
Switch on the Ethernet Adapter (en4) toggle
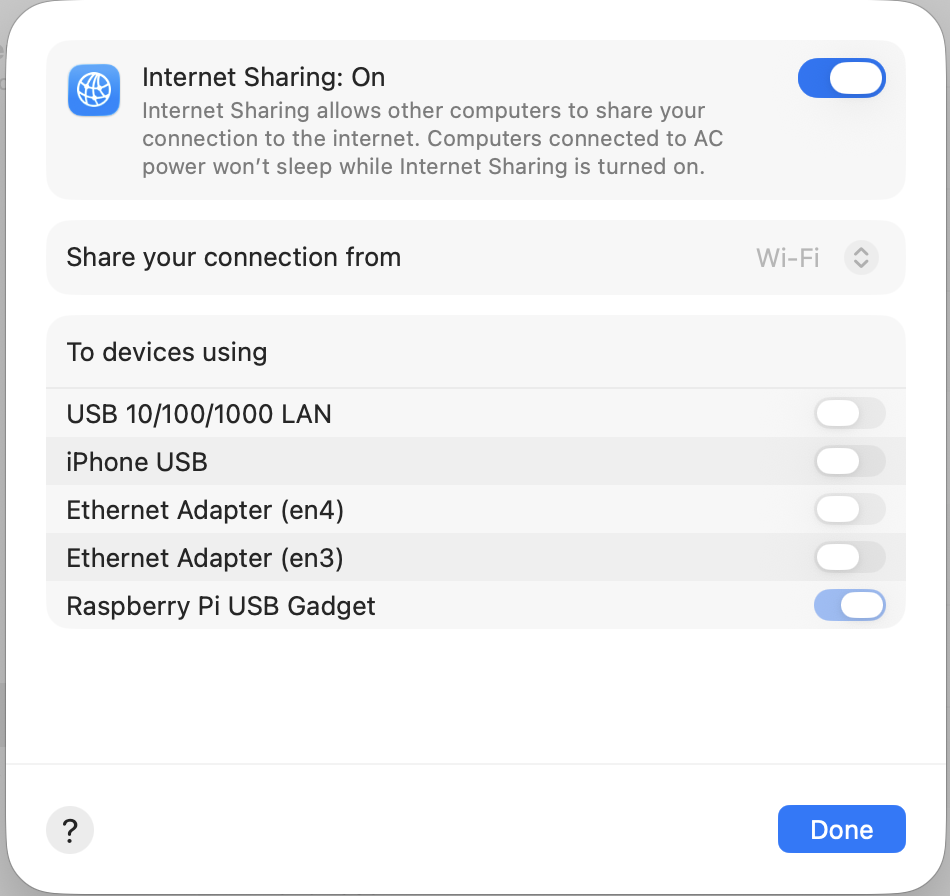point(849,509)
